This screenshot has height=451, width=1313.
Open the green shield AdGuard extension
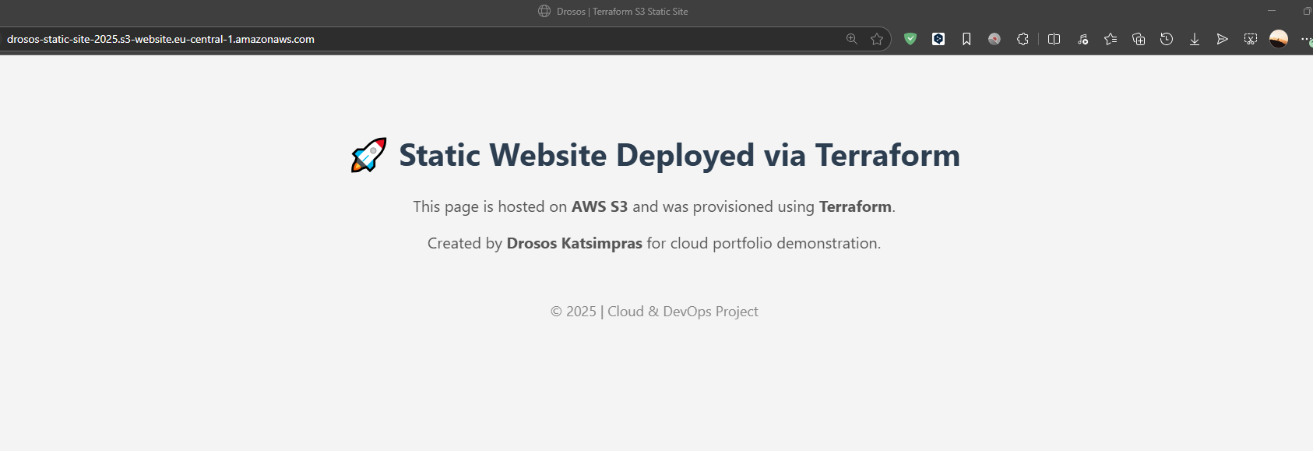click(910, 39)
